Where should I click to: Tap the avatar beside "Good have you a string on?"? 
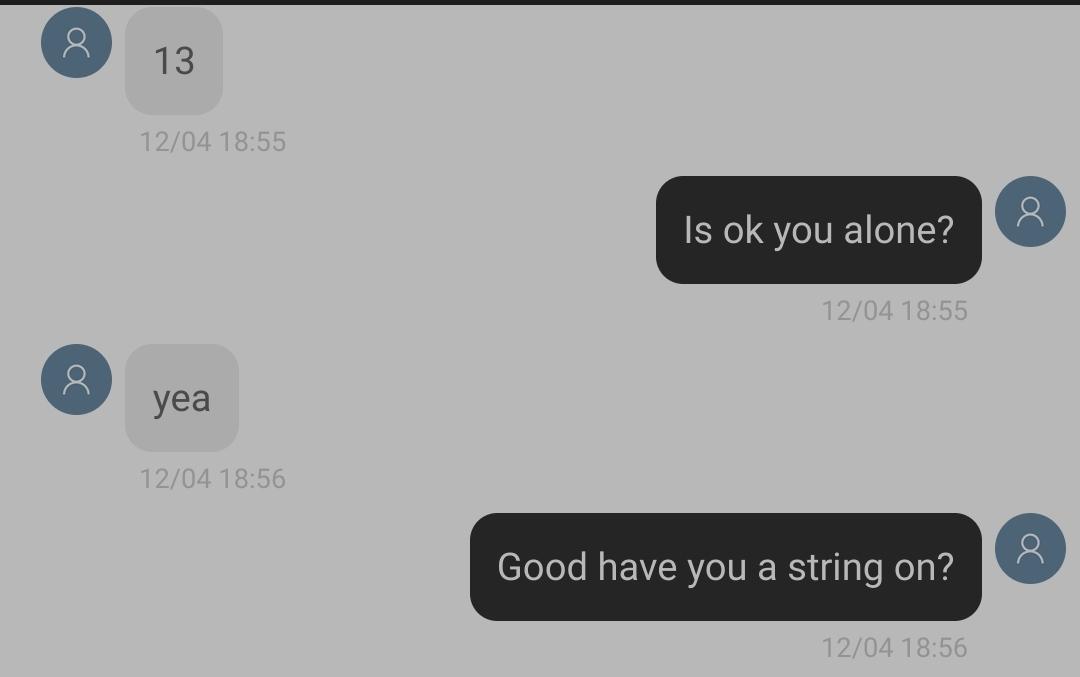pyautogui.click(x=1030, y=548)
